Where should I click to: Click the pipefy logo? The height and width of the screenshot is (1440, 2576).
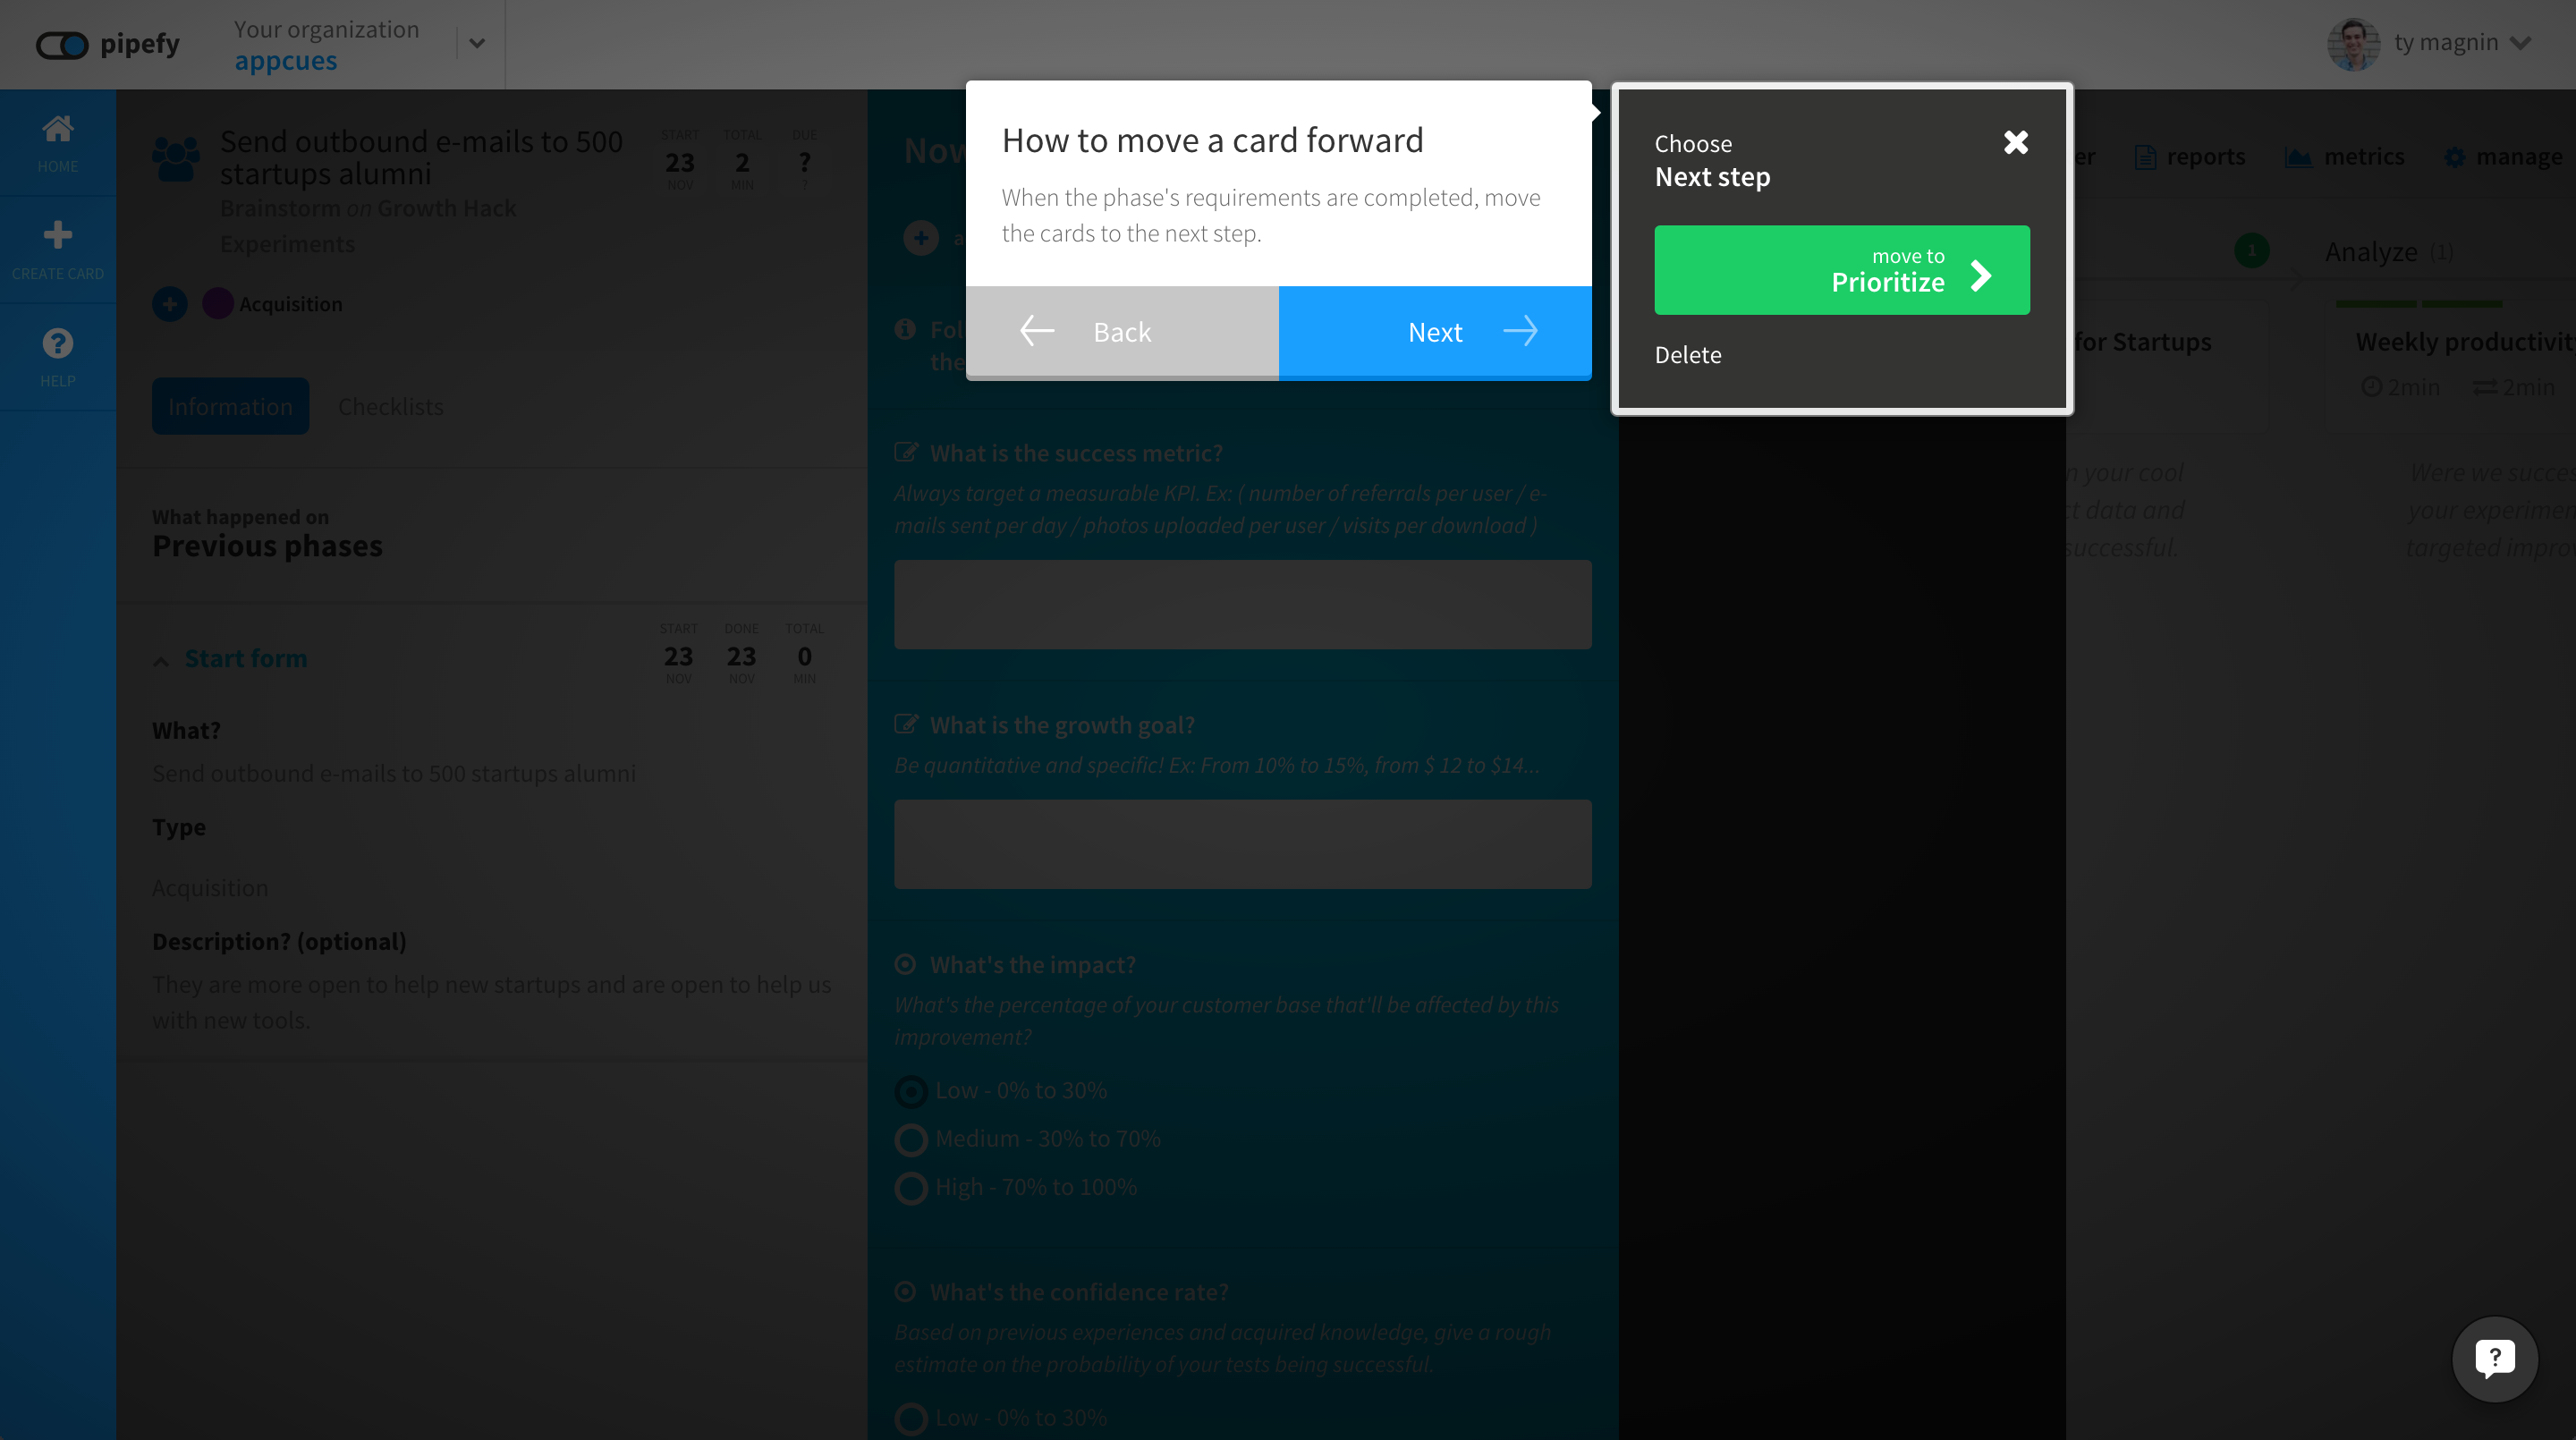(x=108, y=44)
